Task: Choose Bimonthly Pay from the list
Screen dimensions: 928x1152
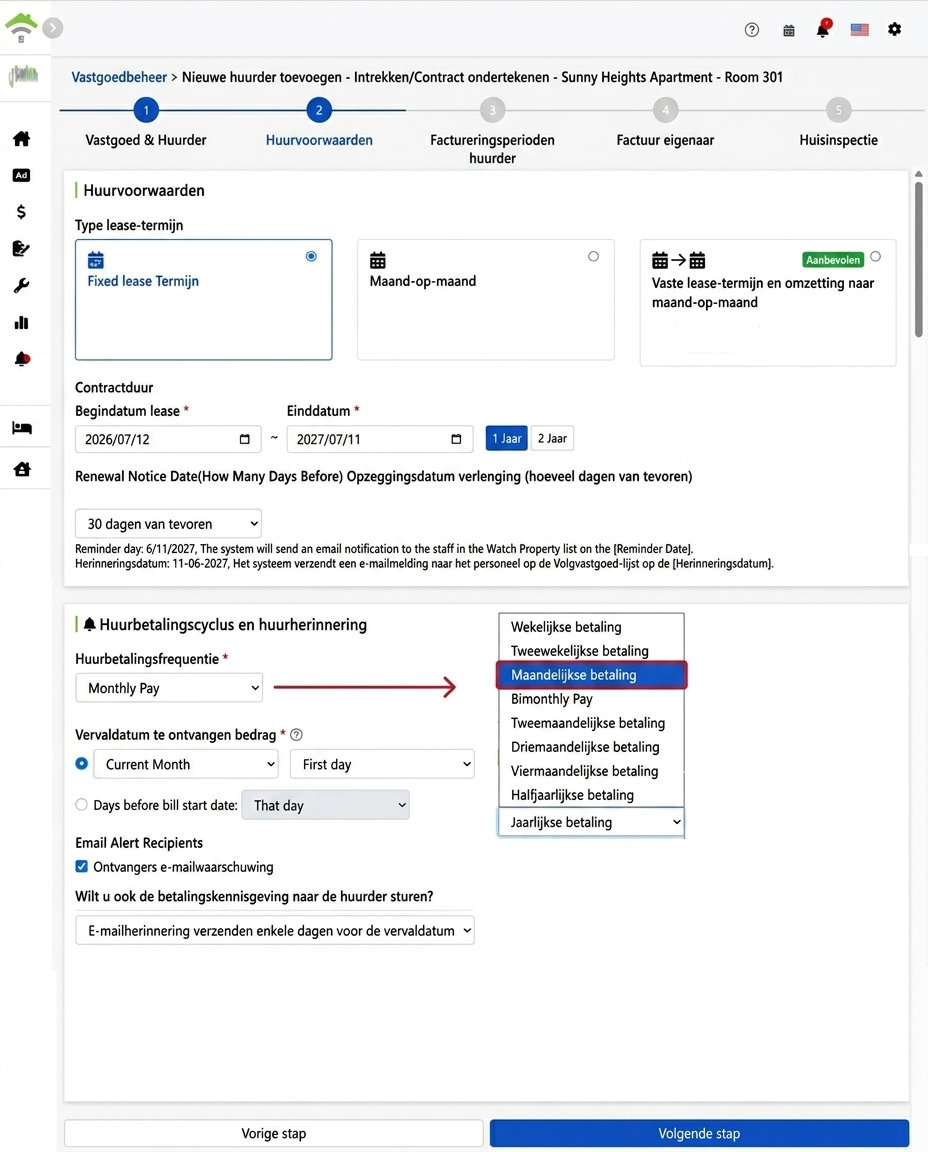Action: click(591, 699)
